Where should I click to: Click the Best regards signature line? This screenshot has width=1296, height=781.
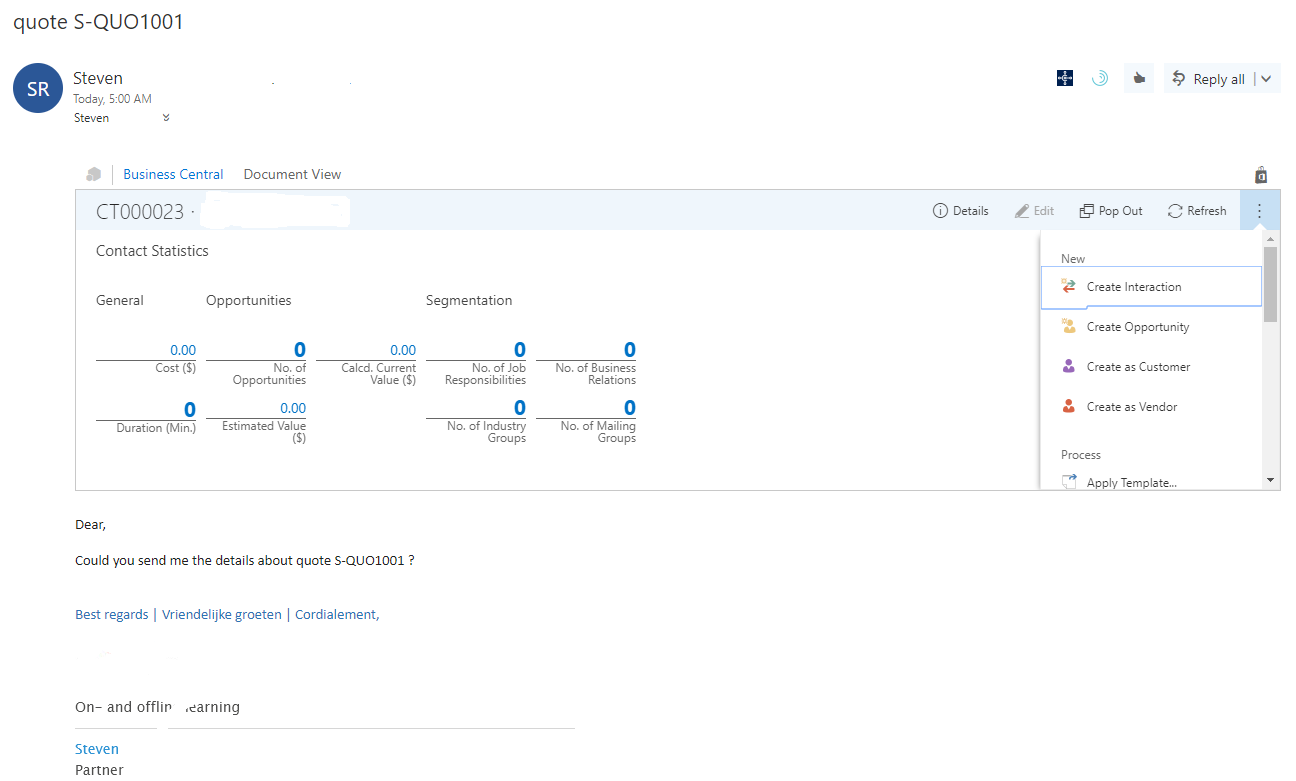227,615
